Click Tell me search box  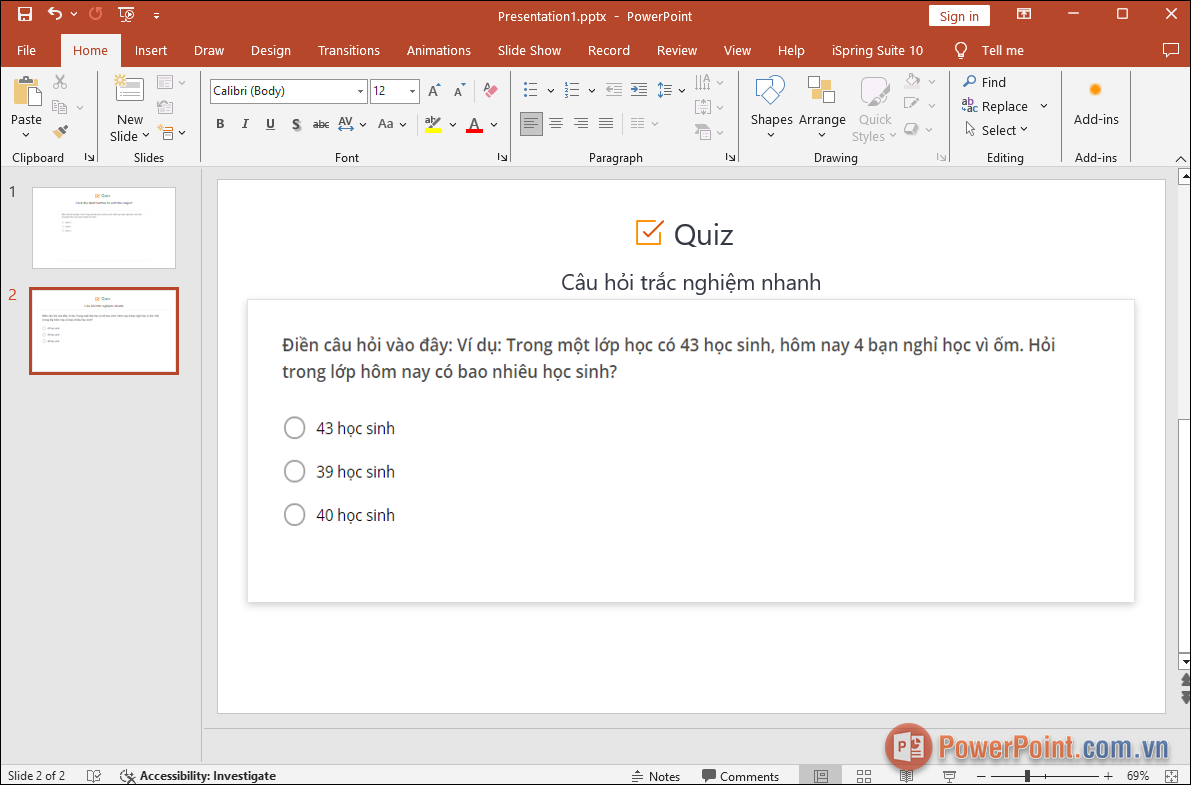[990, 50]
